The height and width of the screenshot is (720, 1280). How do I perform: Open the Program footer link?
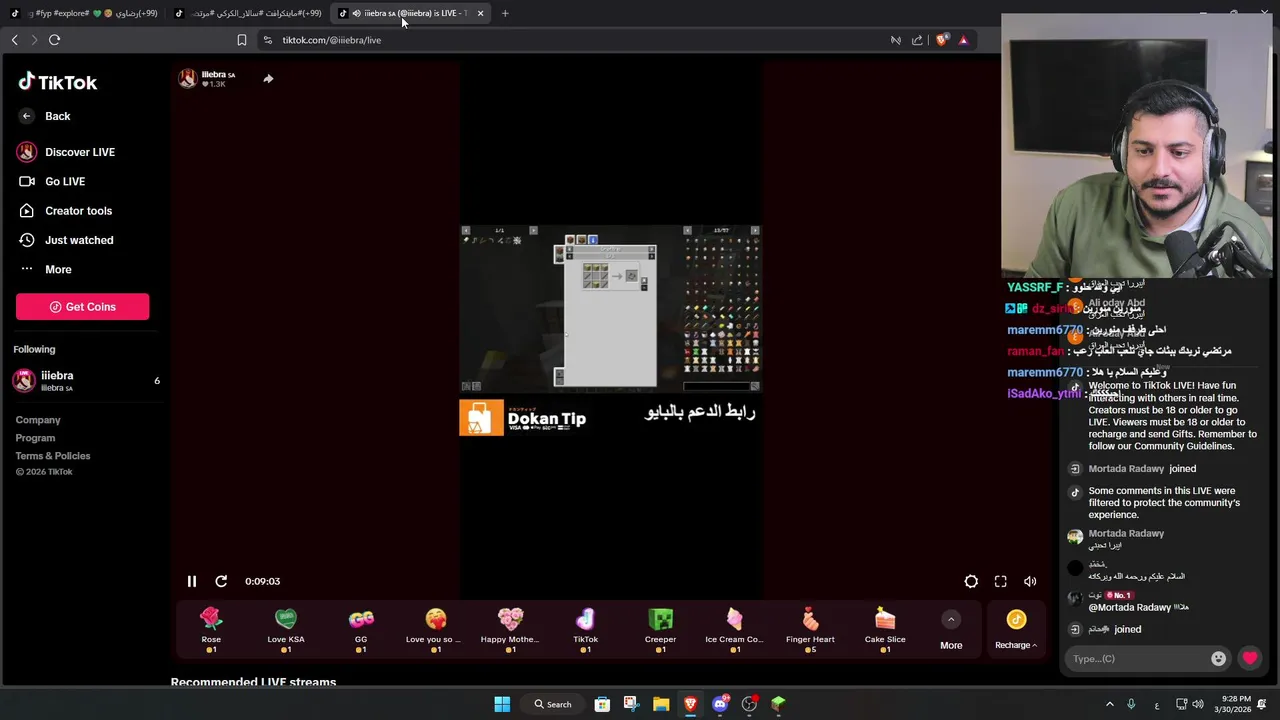35,438
